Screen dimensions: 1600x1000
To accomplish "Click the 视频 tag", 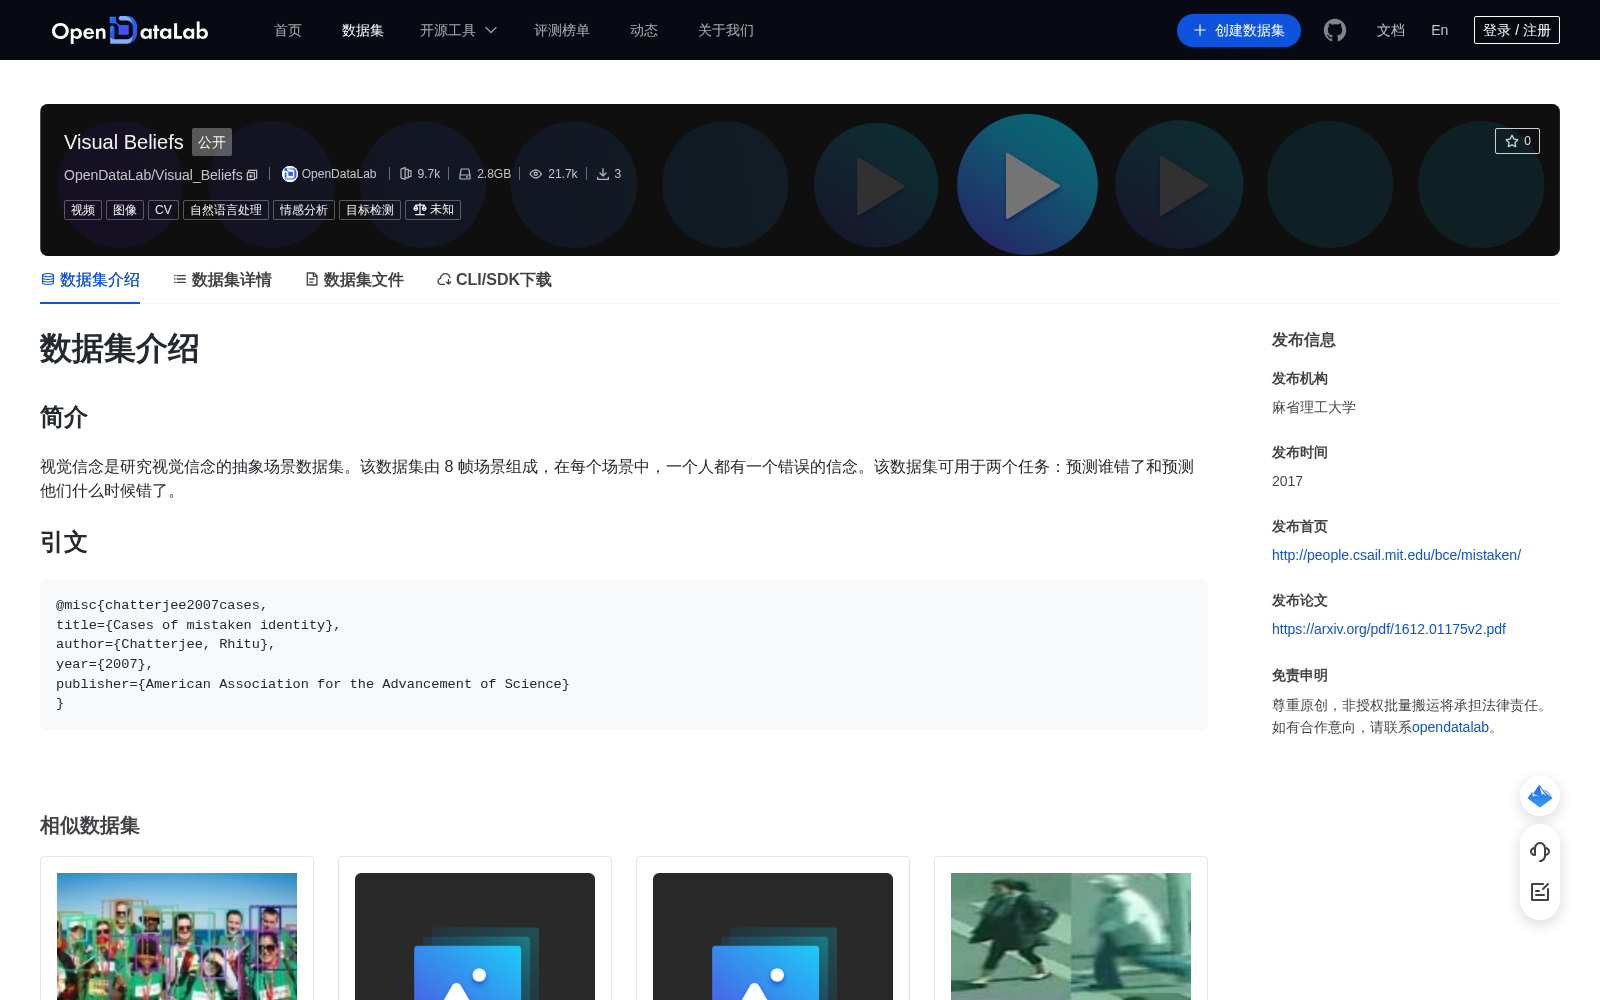I will coord(83,210).
